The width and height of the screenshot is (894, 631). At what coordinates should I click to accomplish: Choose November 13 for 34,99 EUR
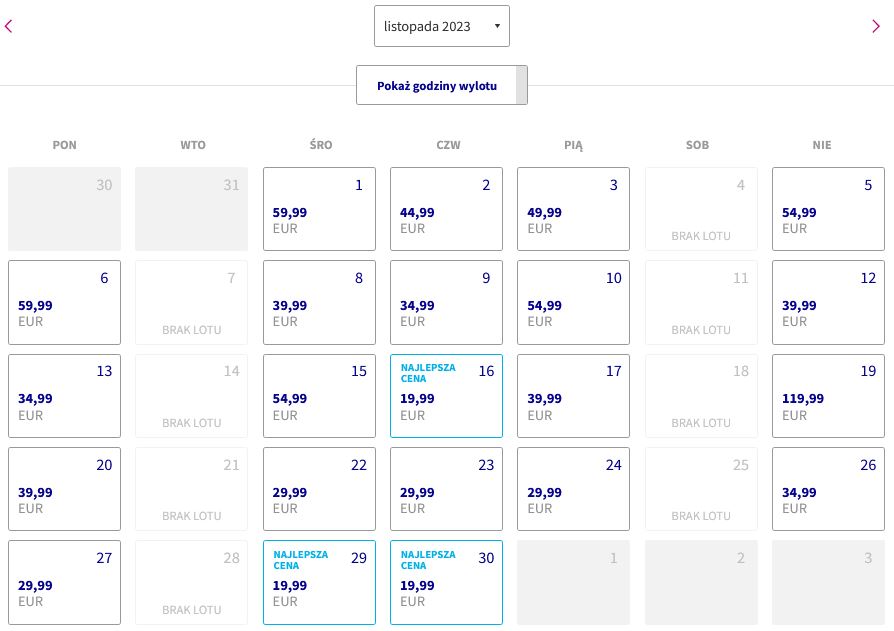pos(64,396)
